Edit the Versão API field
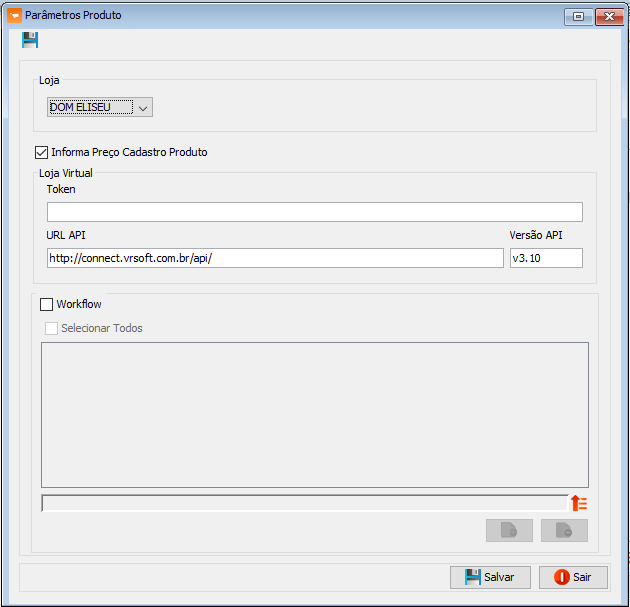The width and height of the screenshot is (630, 607). point(546,258)
